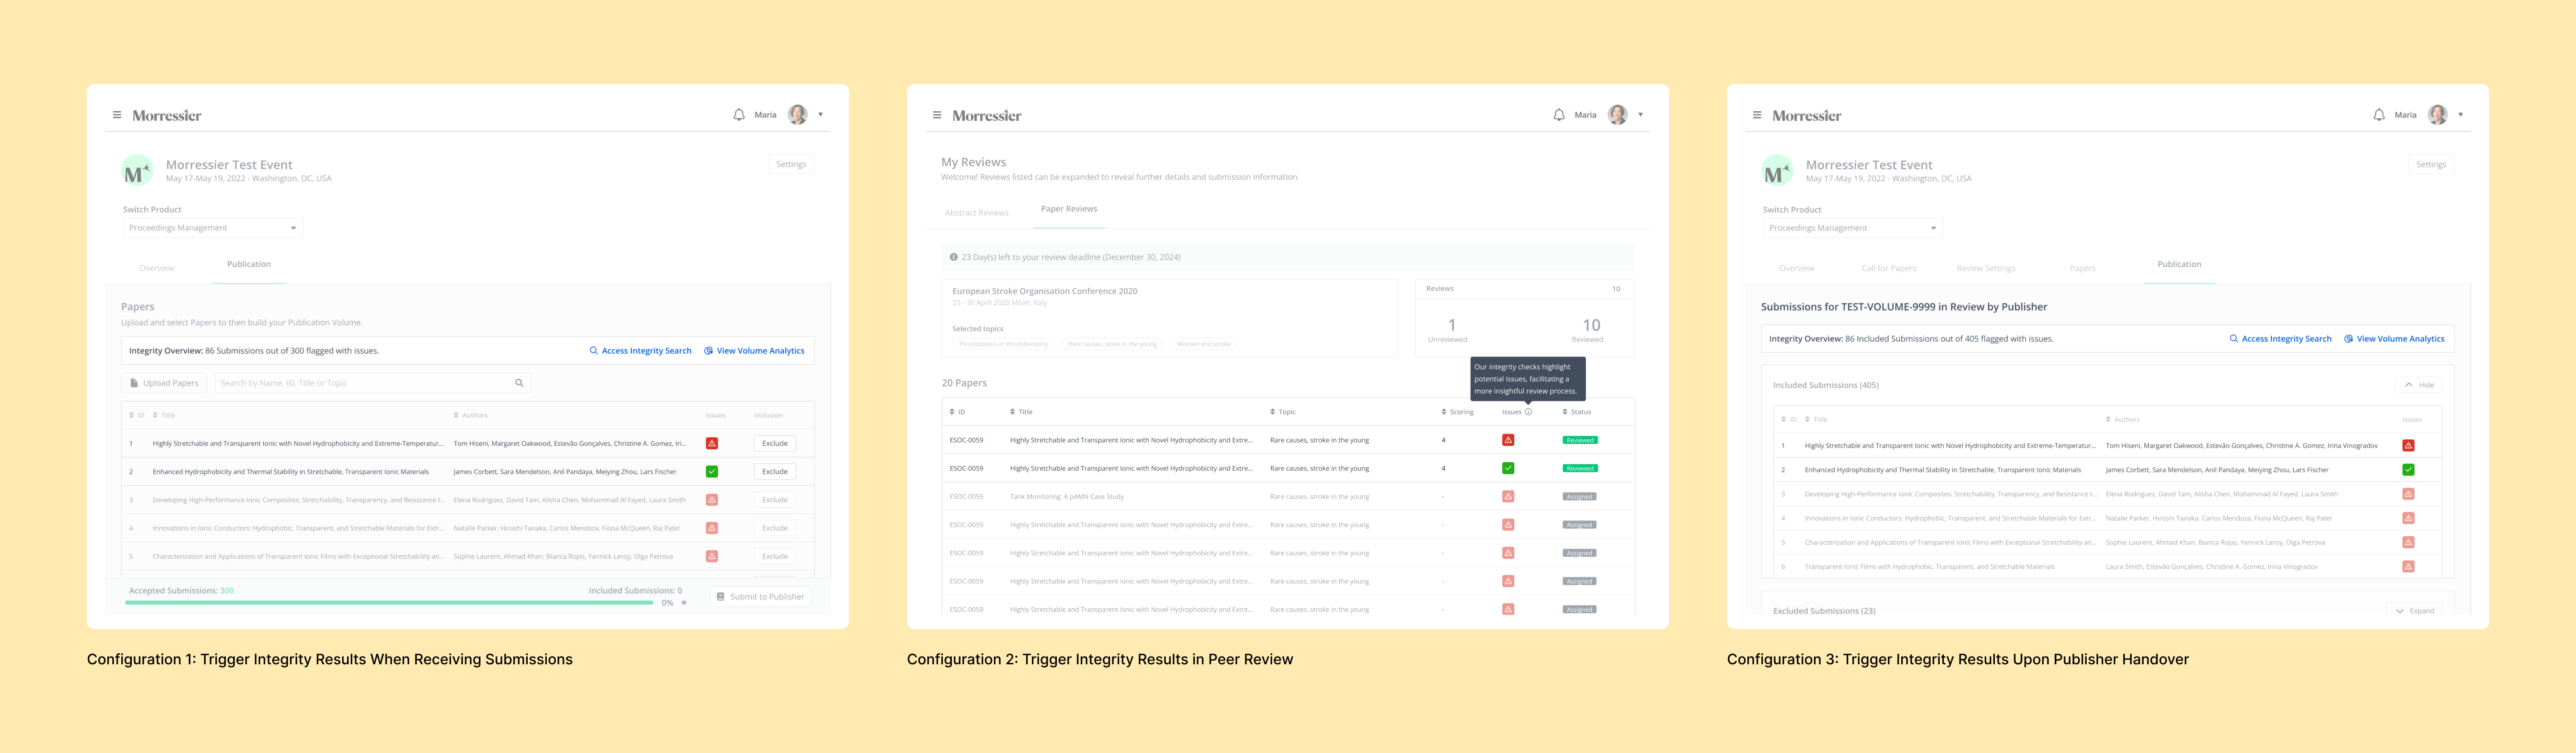Screen dimensions: 2576x753
Task: Exclude paper 4 in Configuration 1
Action: pos(775,528)
